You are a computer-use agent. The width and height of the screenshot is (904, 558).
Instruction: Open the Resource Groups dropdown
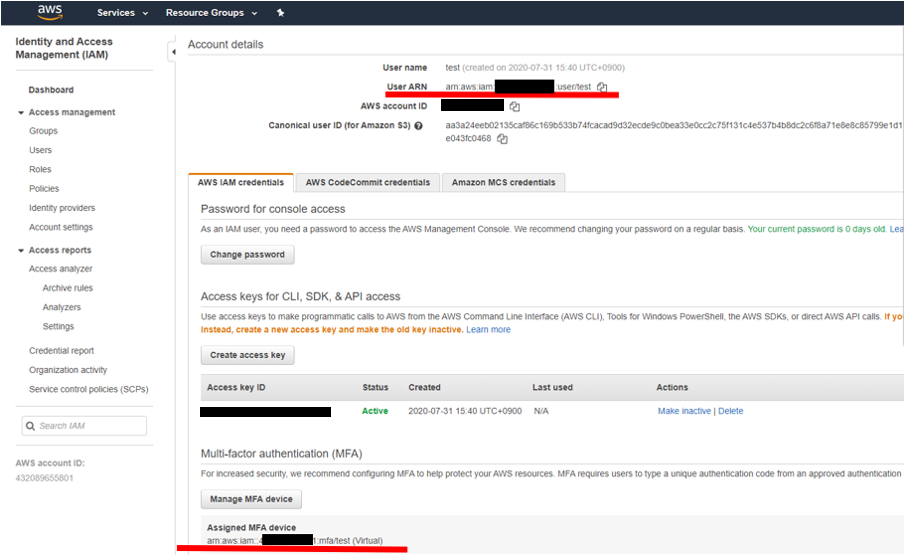point(211,13)
